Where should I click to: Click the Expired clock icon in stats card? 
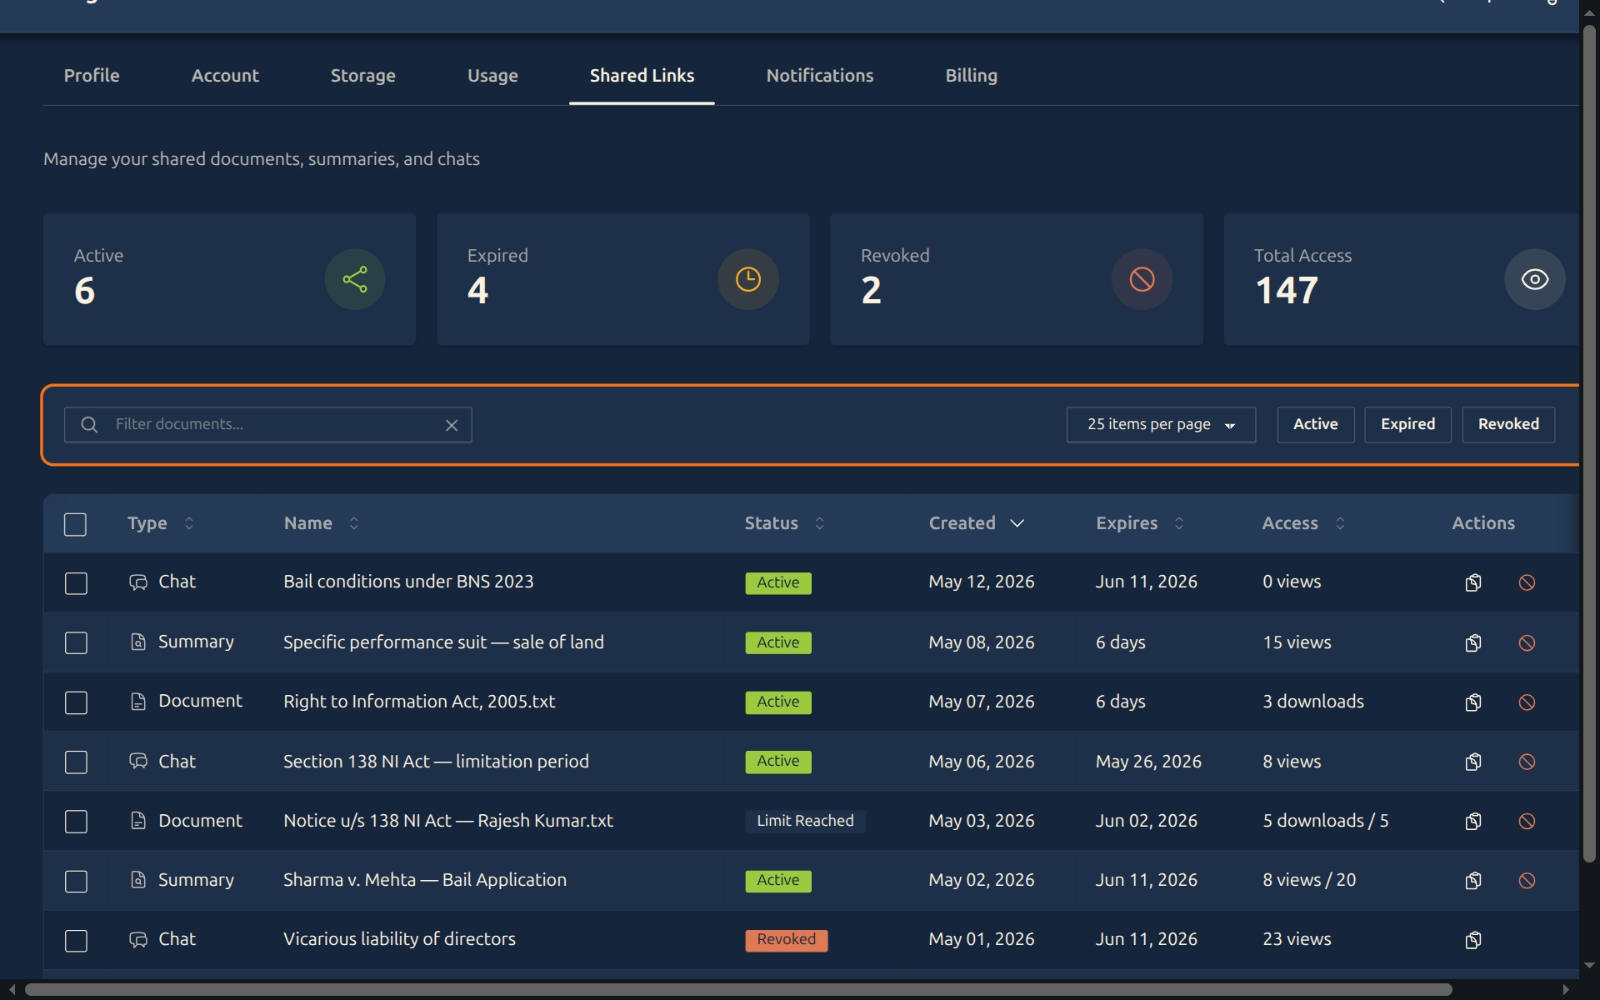click(x=748, y=279)
